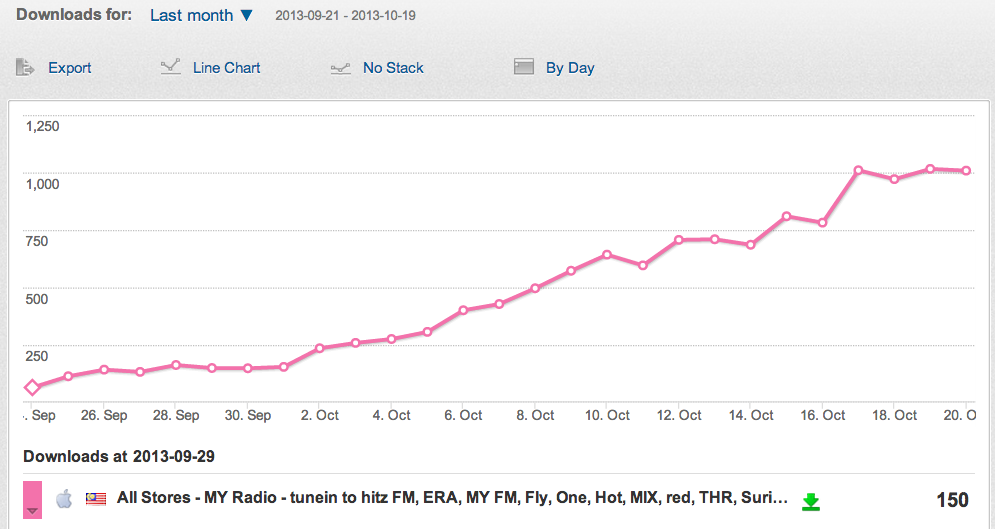Viewport: 995px width, 529px height.
Task: Click the data point above 12. Oct
Action: point(679,240)
